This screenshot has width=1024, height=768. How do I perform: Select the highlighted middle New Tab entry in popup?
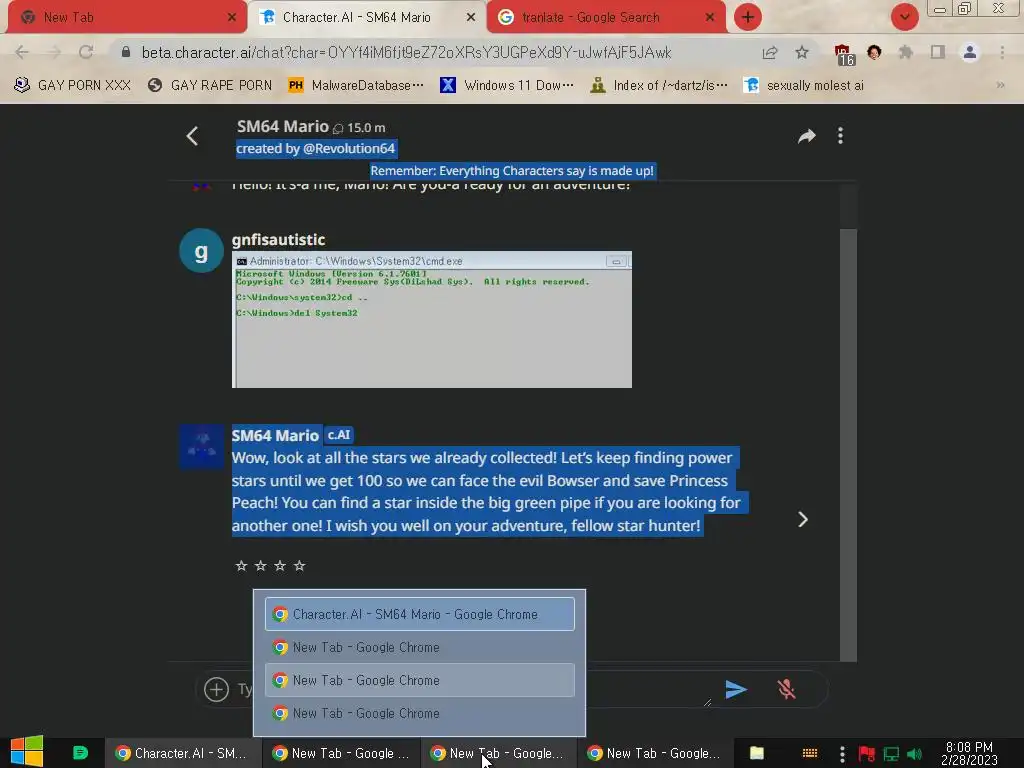[420, 680]
